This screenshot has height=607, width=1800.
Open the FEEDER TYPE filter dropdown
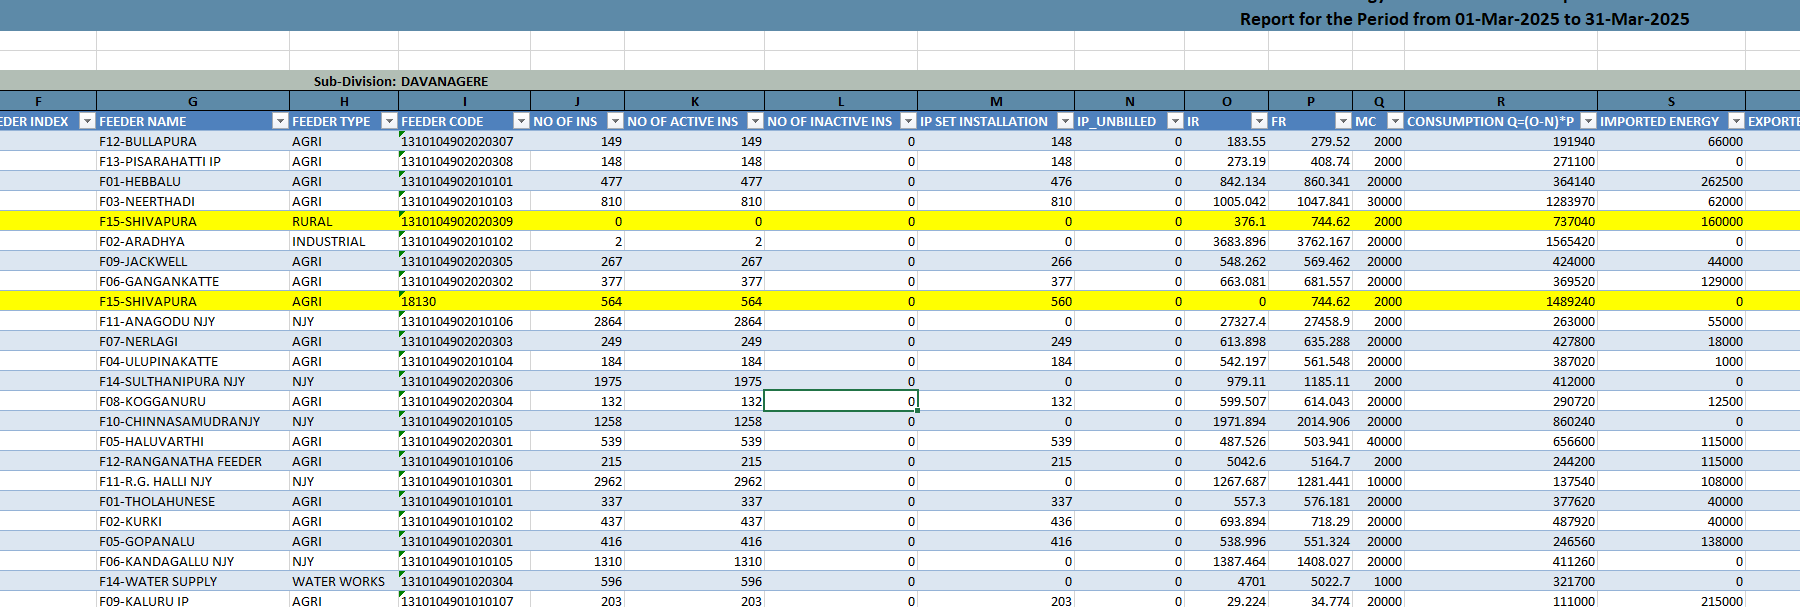(x=389, y=121)
